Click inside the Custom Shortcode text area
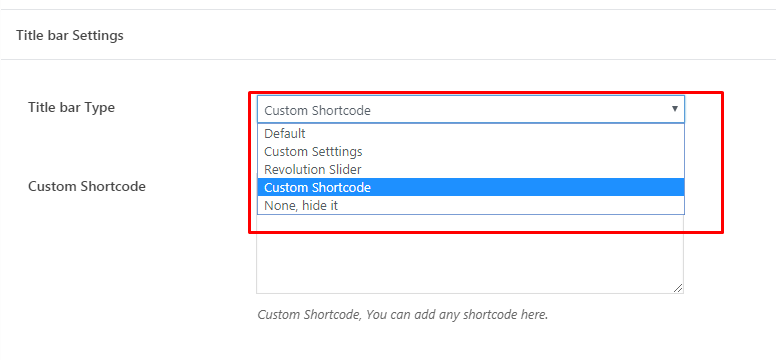The image size is (776, 360). coord(470,254)
